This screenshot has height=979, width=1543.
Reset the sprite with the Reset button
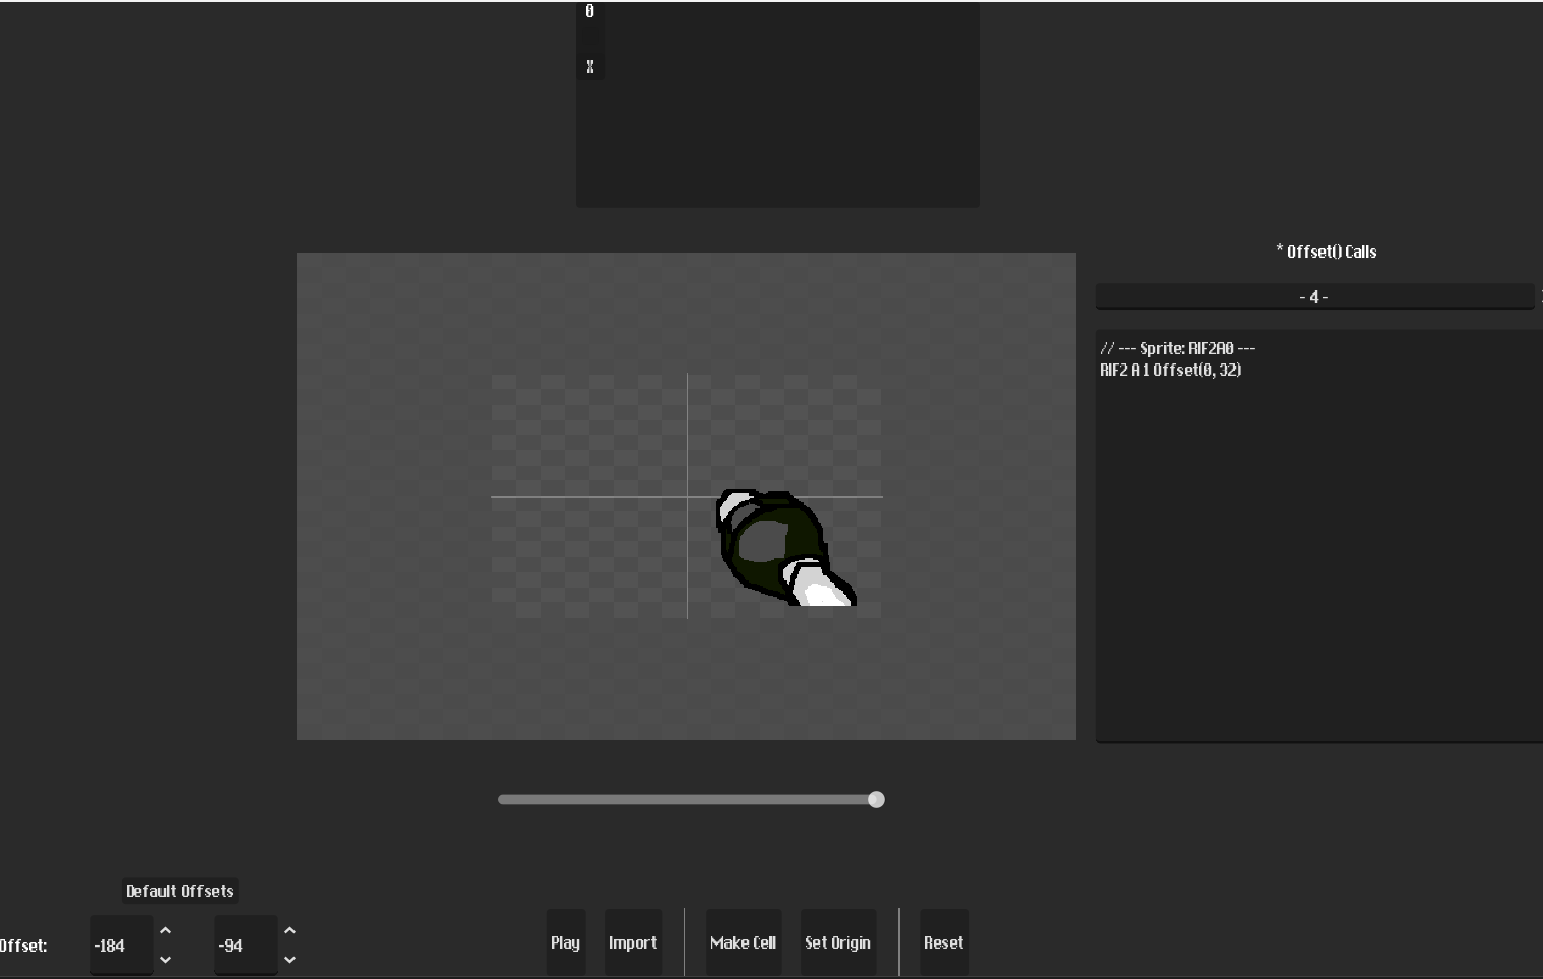click(943, 943)
